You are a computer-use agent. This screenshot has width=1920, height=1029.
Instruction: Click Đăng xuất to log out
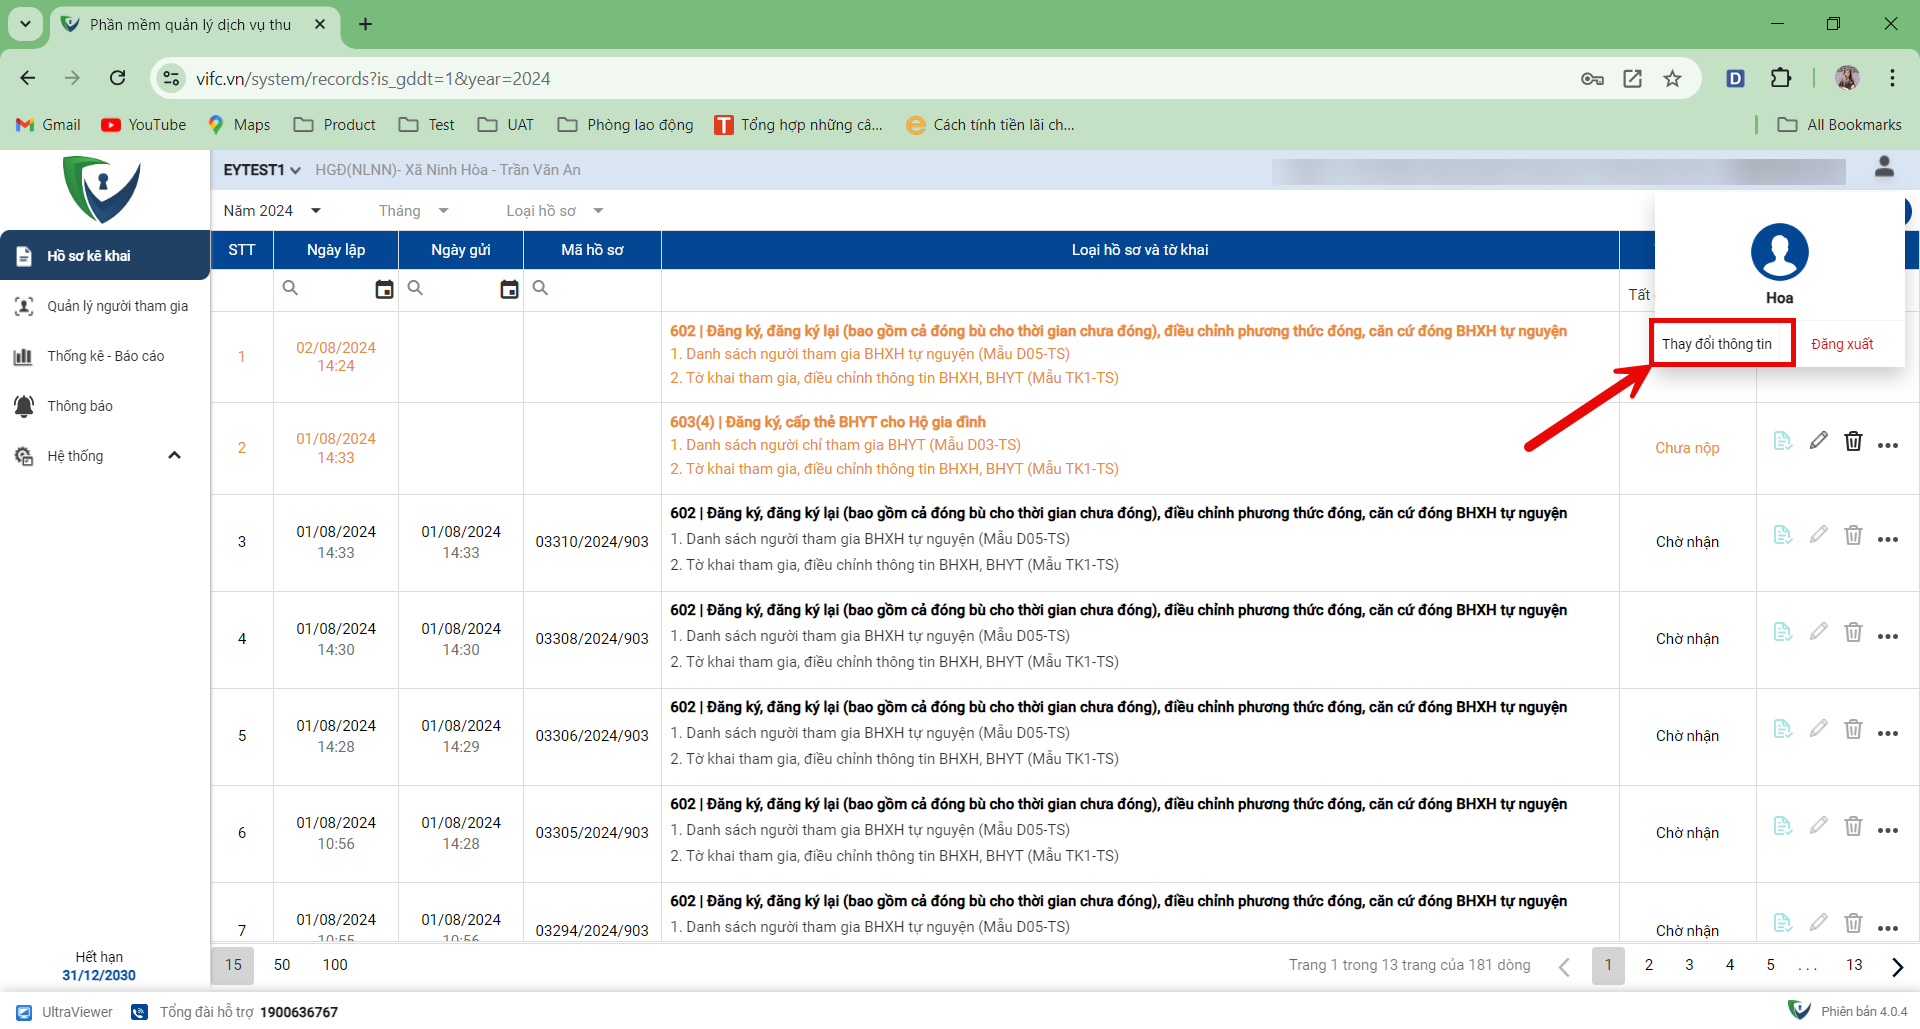(x=1841, y=344)
